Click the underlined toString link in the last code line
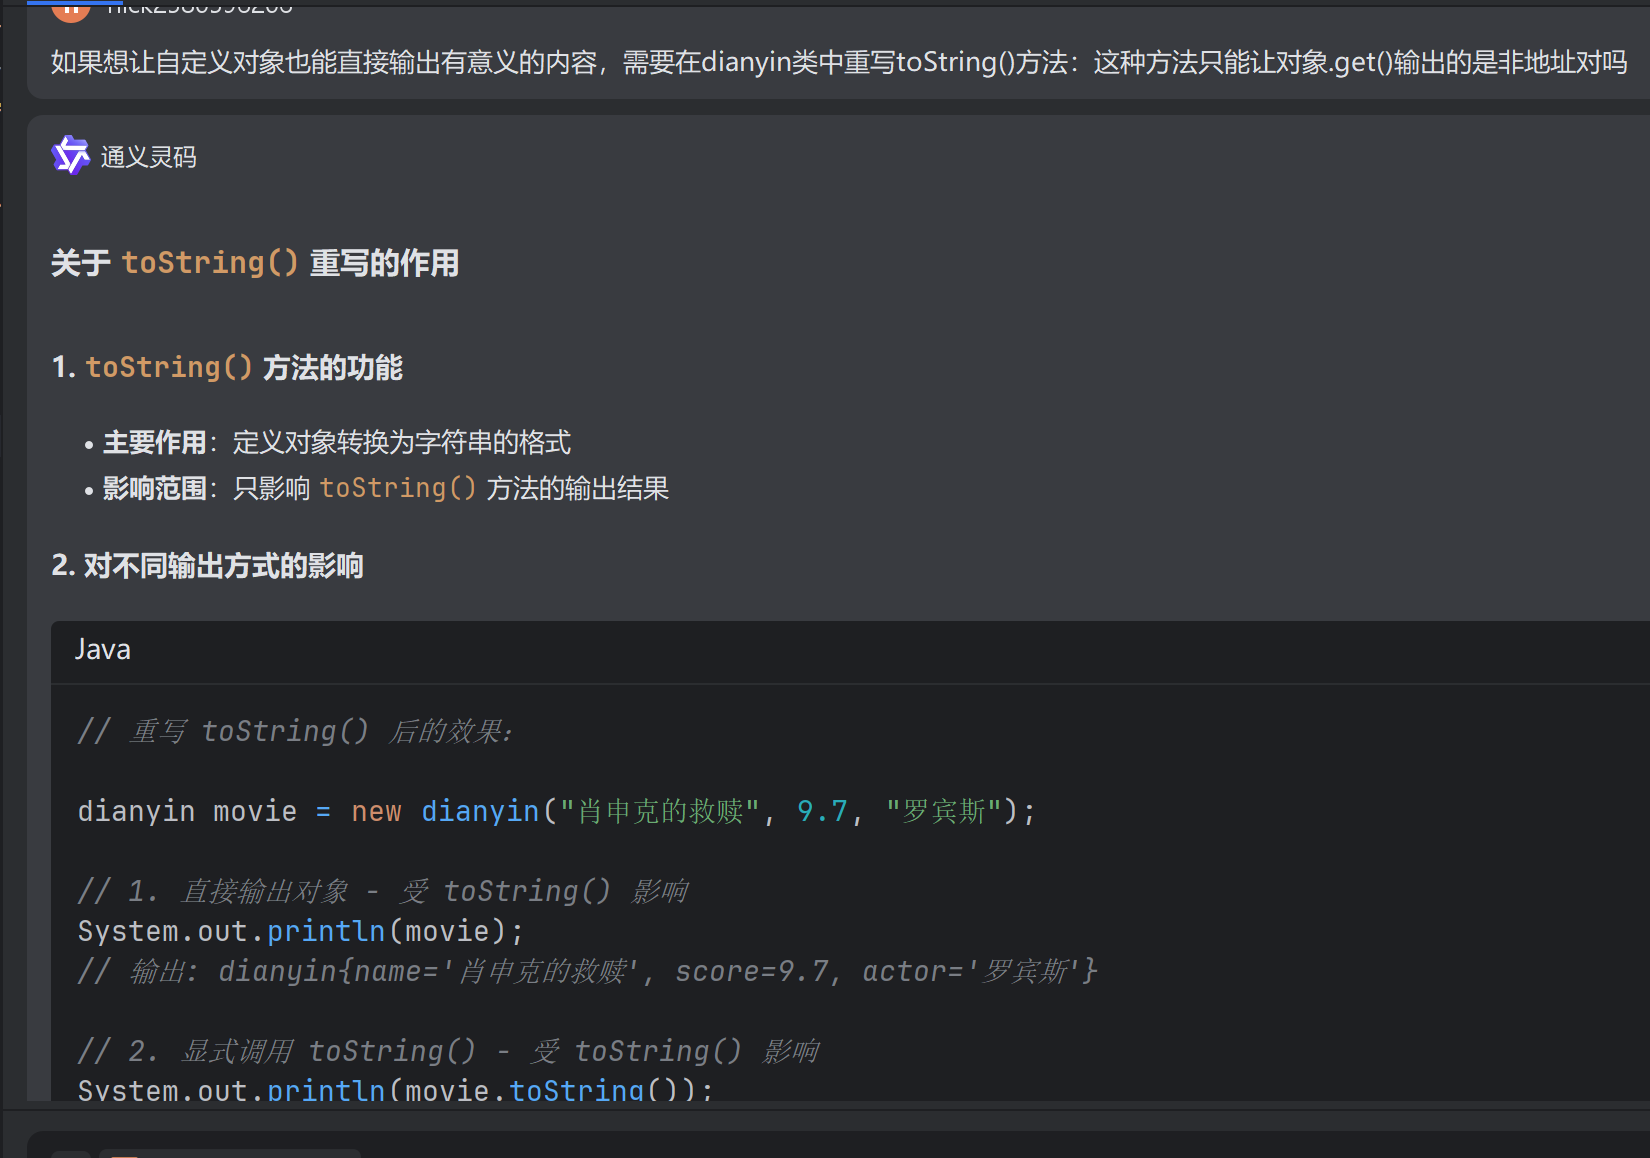This screenshot has width=1650, height=1158. click(577, 1090)
